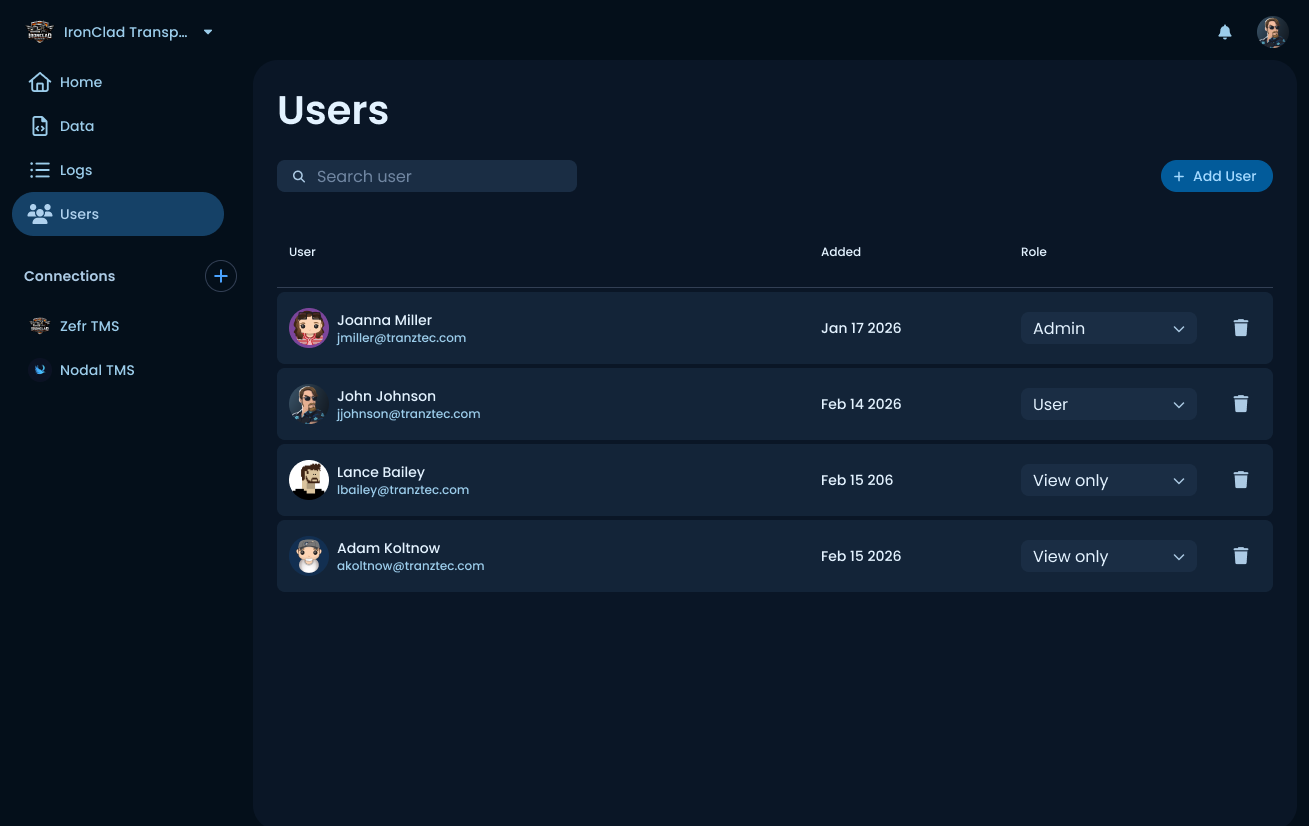Viewport: 1309px width, 826px height.
Task: Select the name Joanna Miller
Action: [385, 320]
